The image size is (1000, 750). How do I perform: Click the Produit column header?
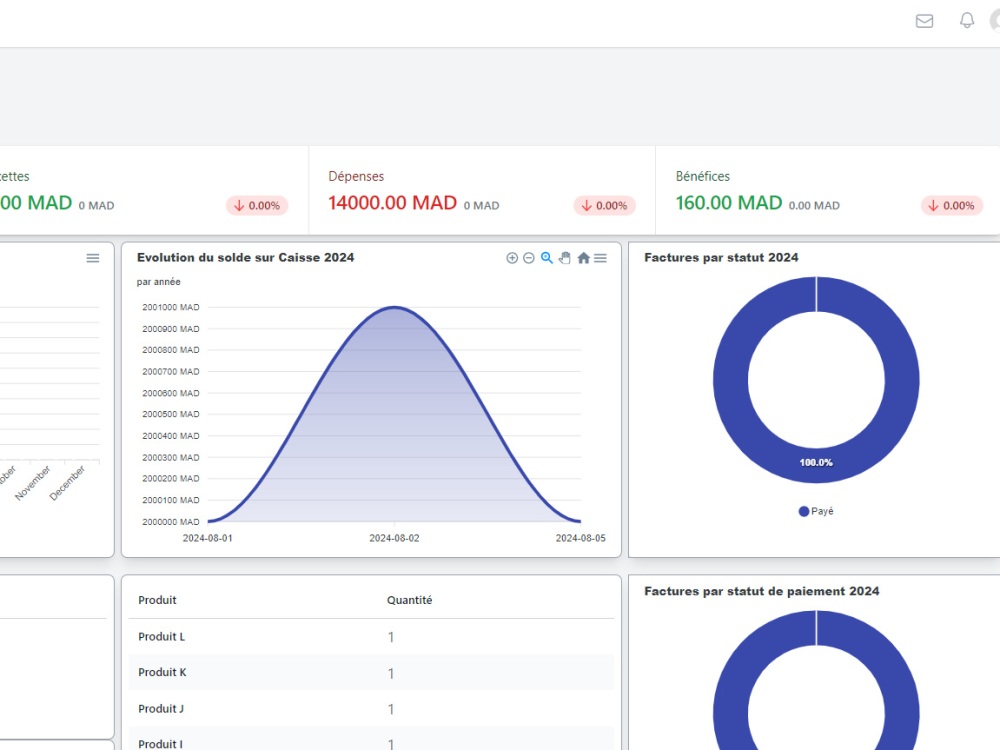pos(158,600)
